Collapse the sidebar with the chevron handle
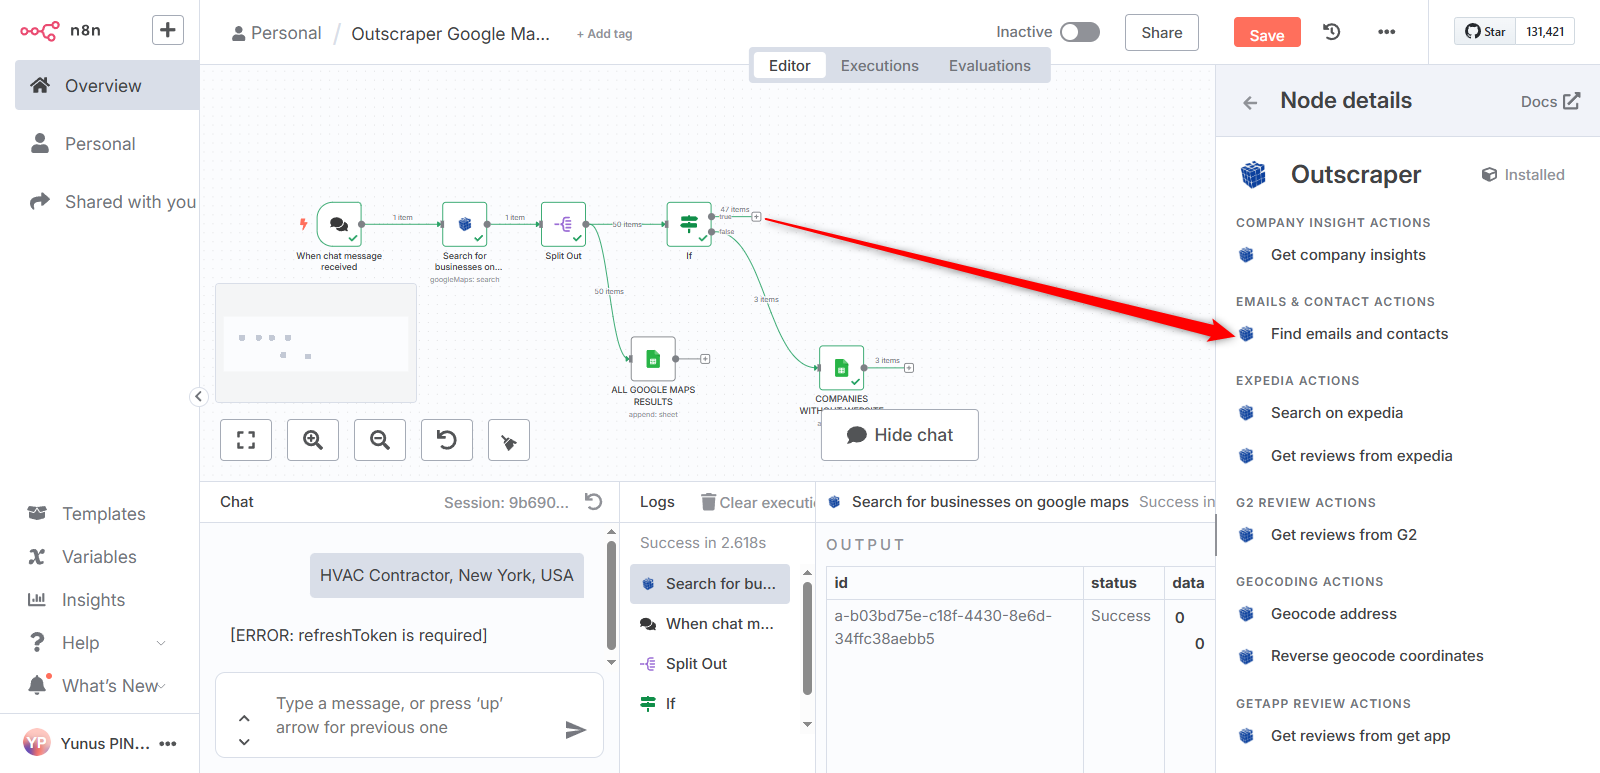The width and height of the screenshot is (1600, 773). point(199,397)
